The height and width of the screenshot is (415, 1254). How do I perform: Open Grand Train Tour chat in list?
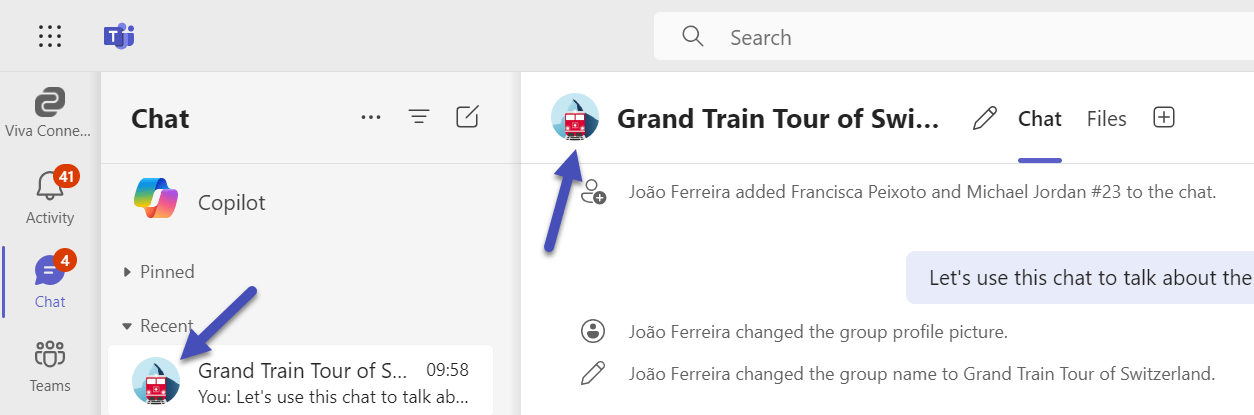click(300, 383)
